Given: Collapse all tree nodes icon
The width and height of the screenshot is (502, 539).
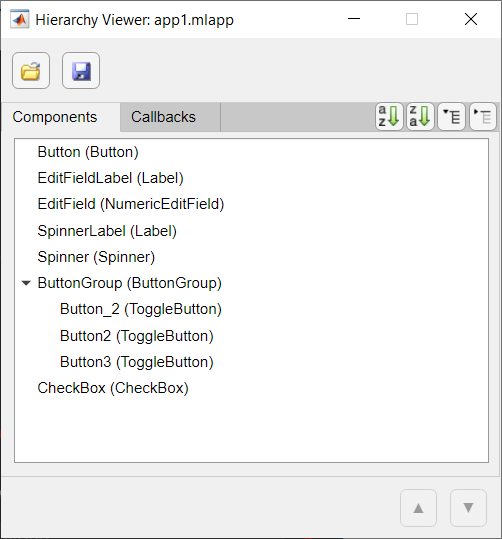Looking at the screenshot, I should (x=483, y=117).
